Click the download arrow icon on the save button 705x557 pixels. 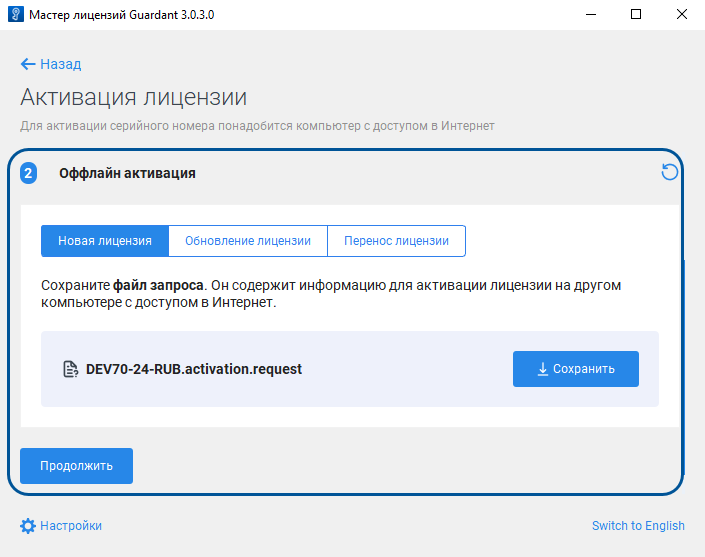click(543, 369)
